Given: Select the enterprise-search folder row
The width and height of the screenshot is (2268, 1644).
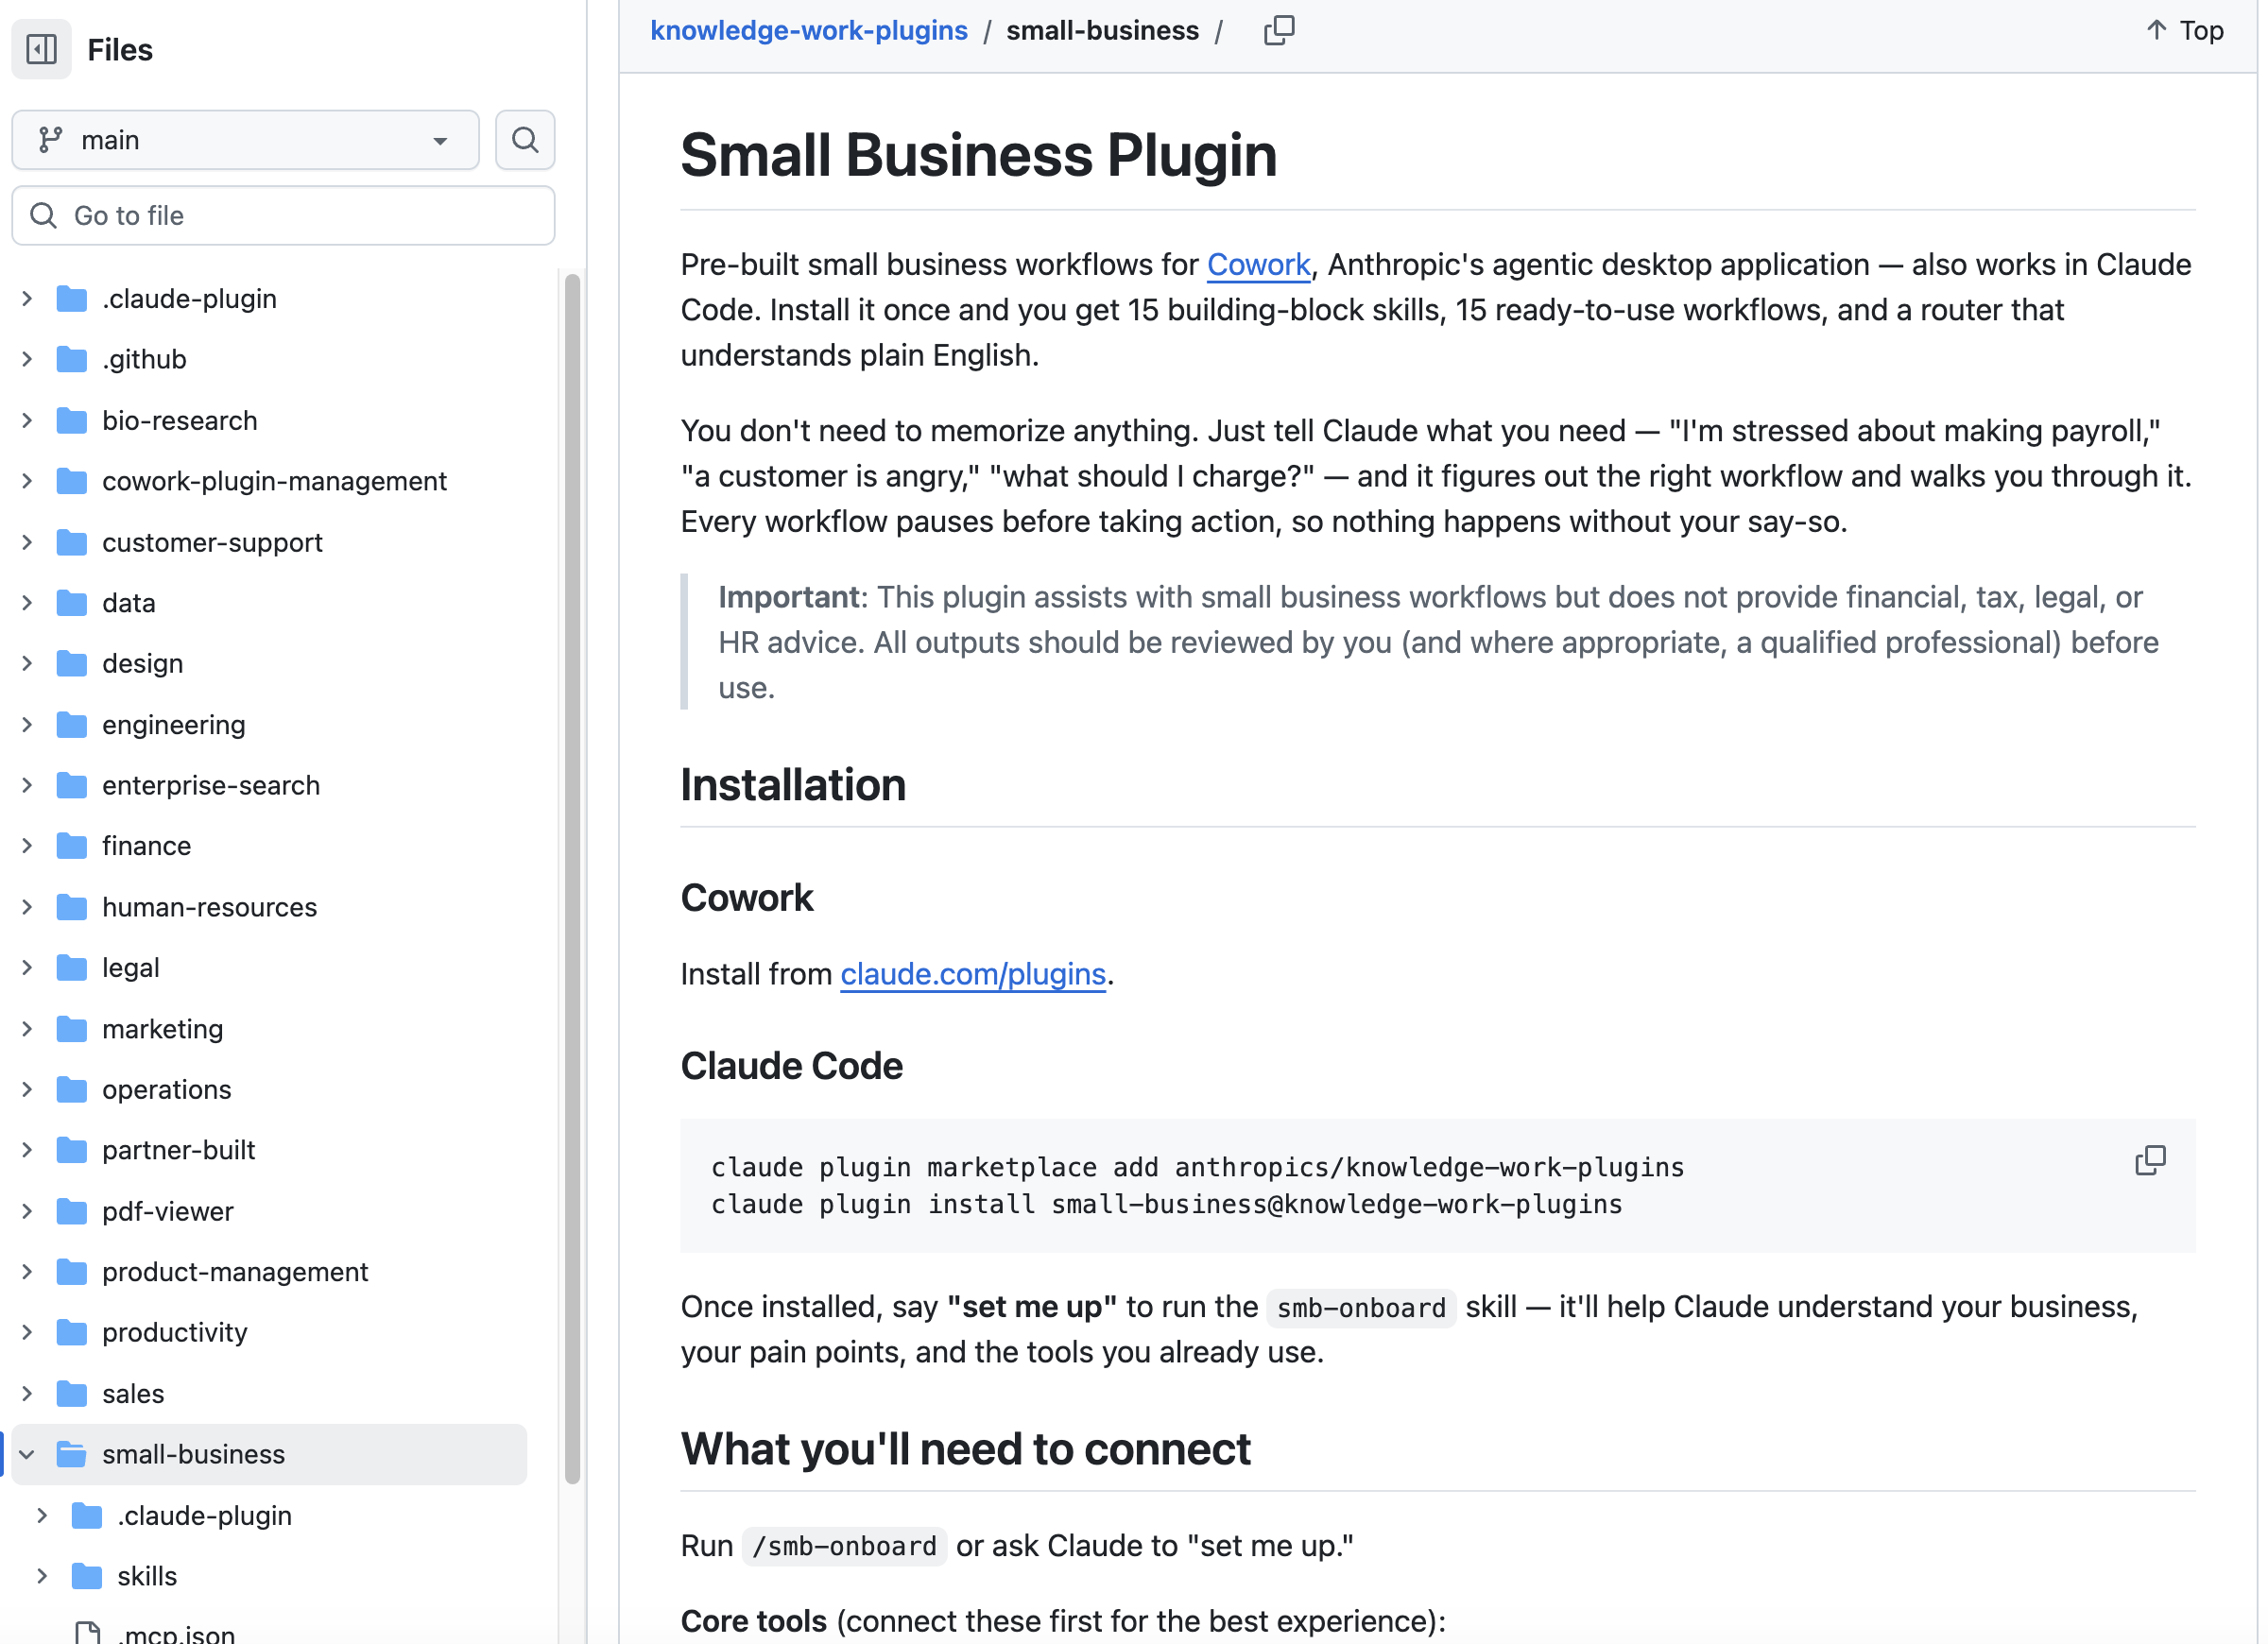Looking at the screenshot, I should coord(269,786).
